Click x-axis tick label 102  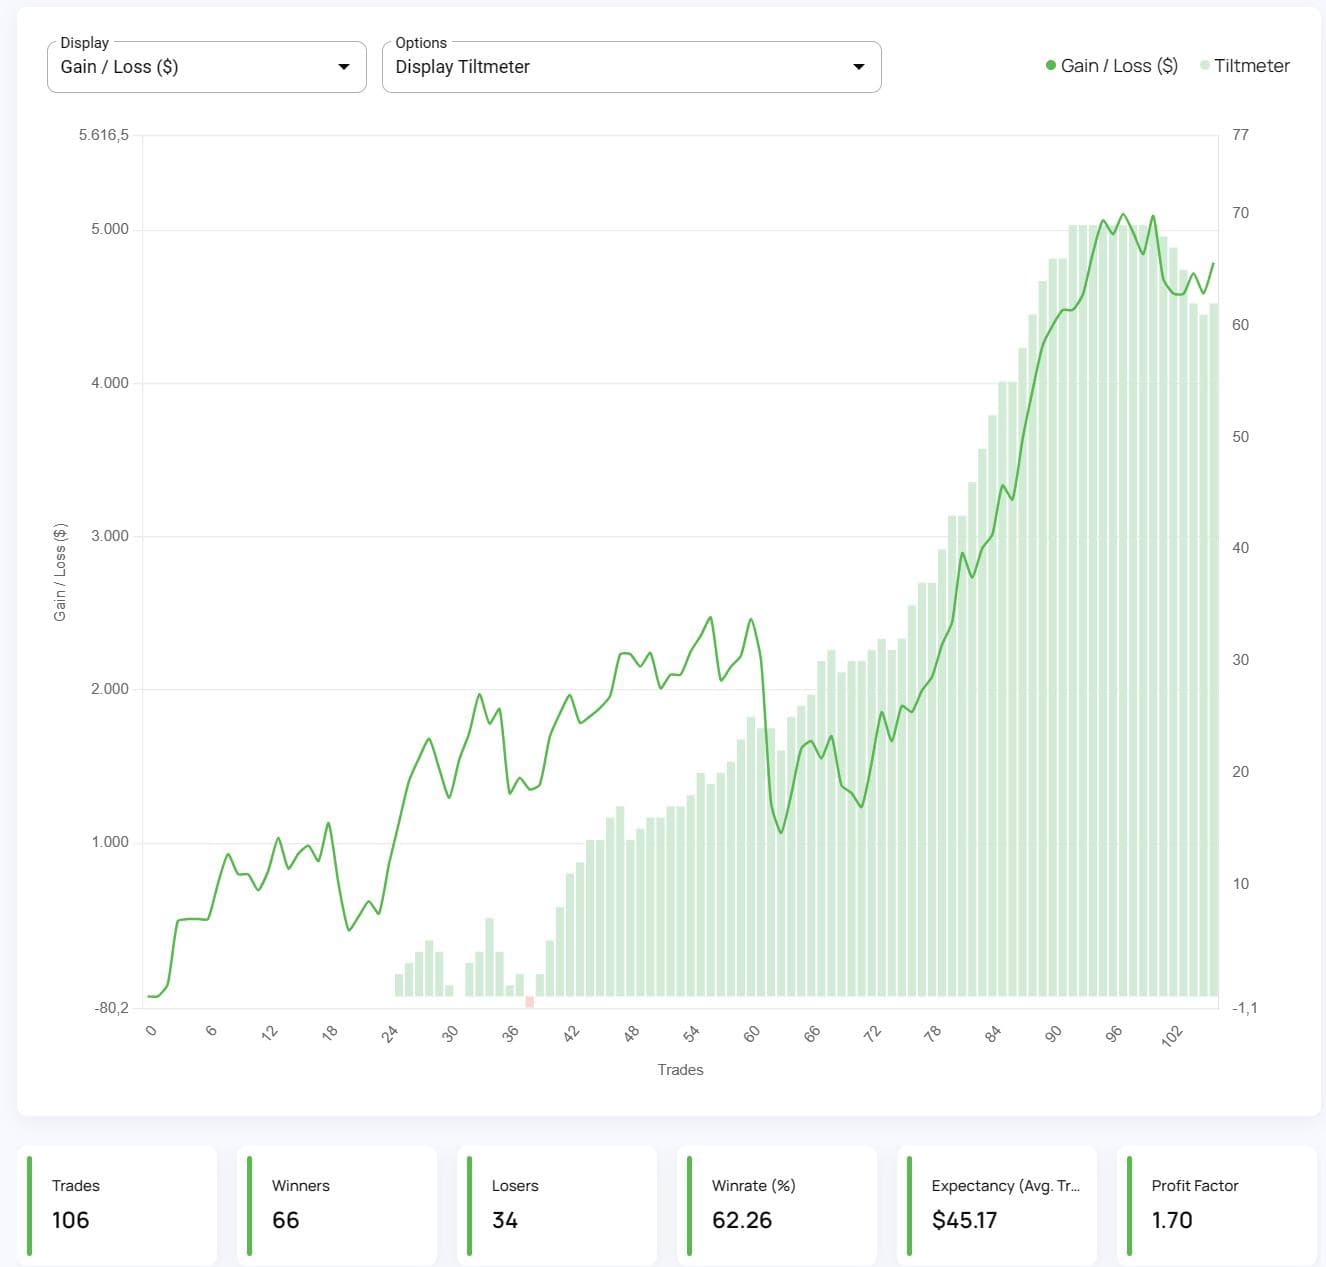(x=1172, y=1035)
